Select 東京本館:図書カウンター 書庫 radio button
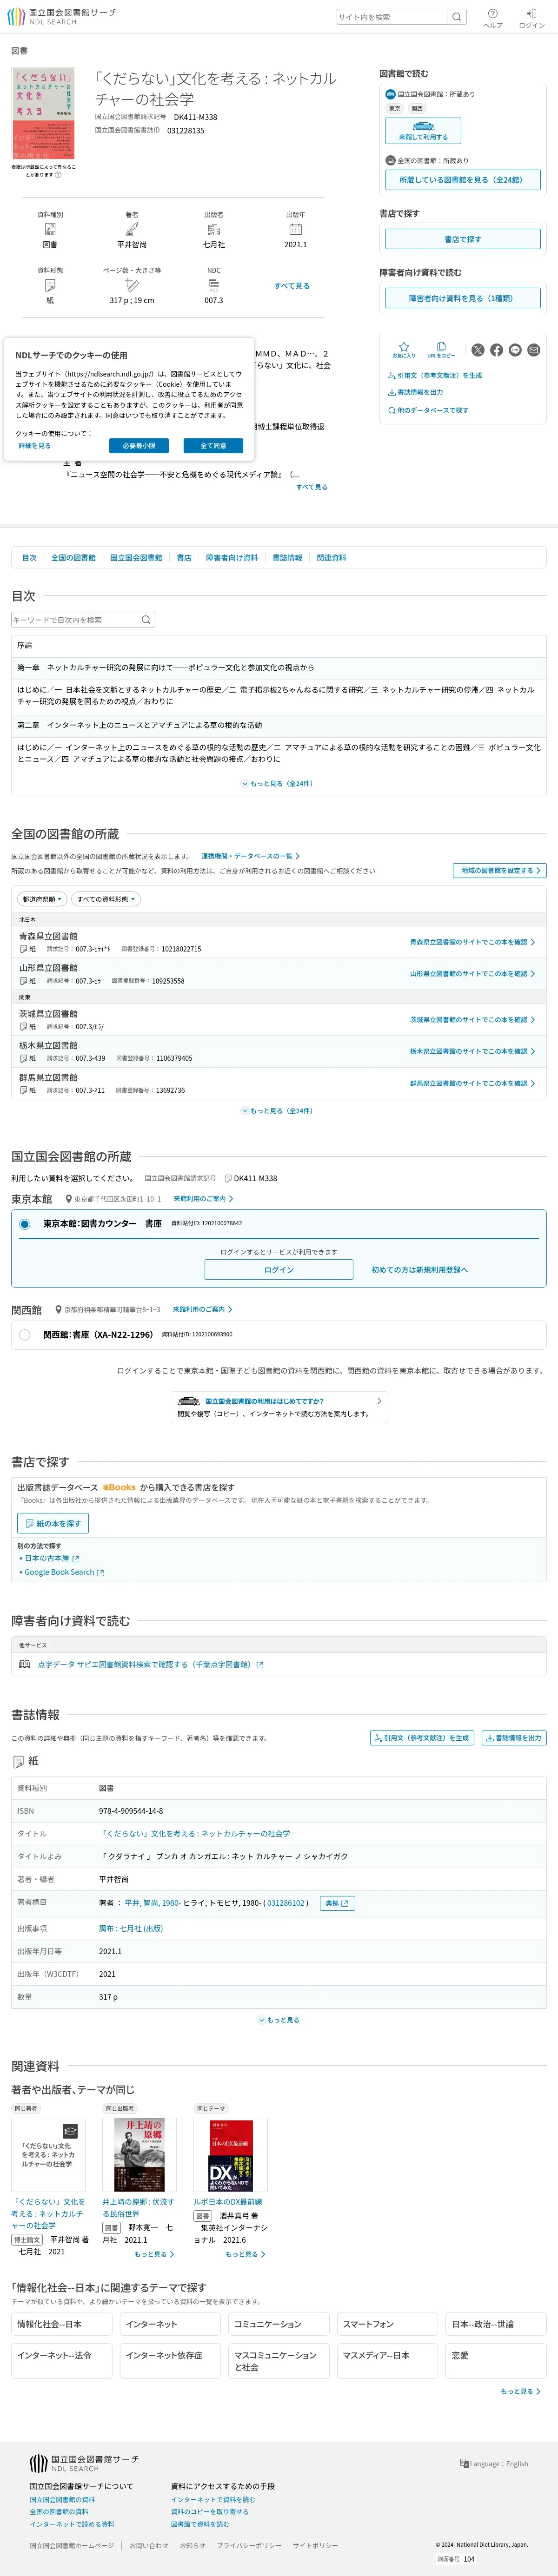Image resolution: width=558 pixels, height=2576 pixels. click(24, 1223)
